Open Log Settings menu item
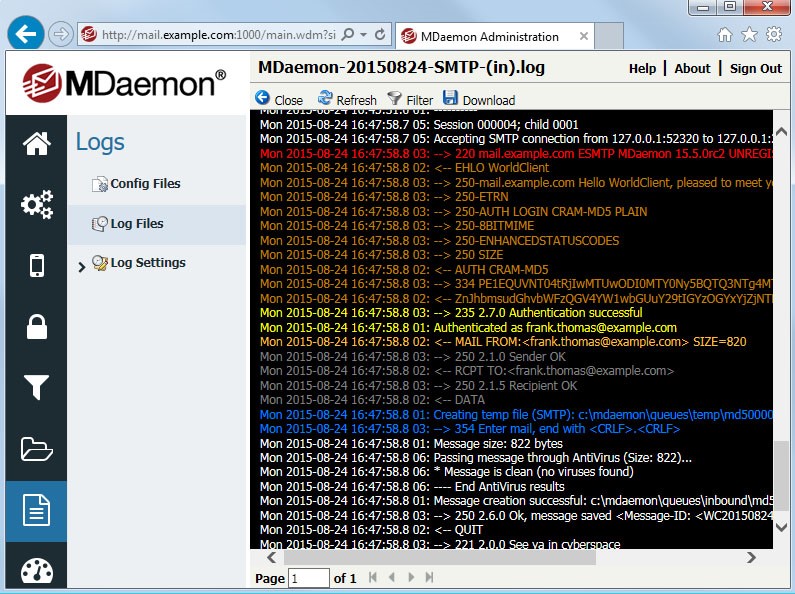 (x=139, y=263)
